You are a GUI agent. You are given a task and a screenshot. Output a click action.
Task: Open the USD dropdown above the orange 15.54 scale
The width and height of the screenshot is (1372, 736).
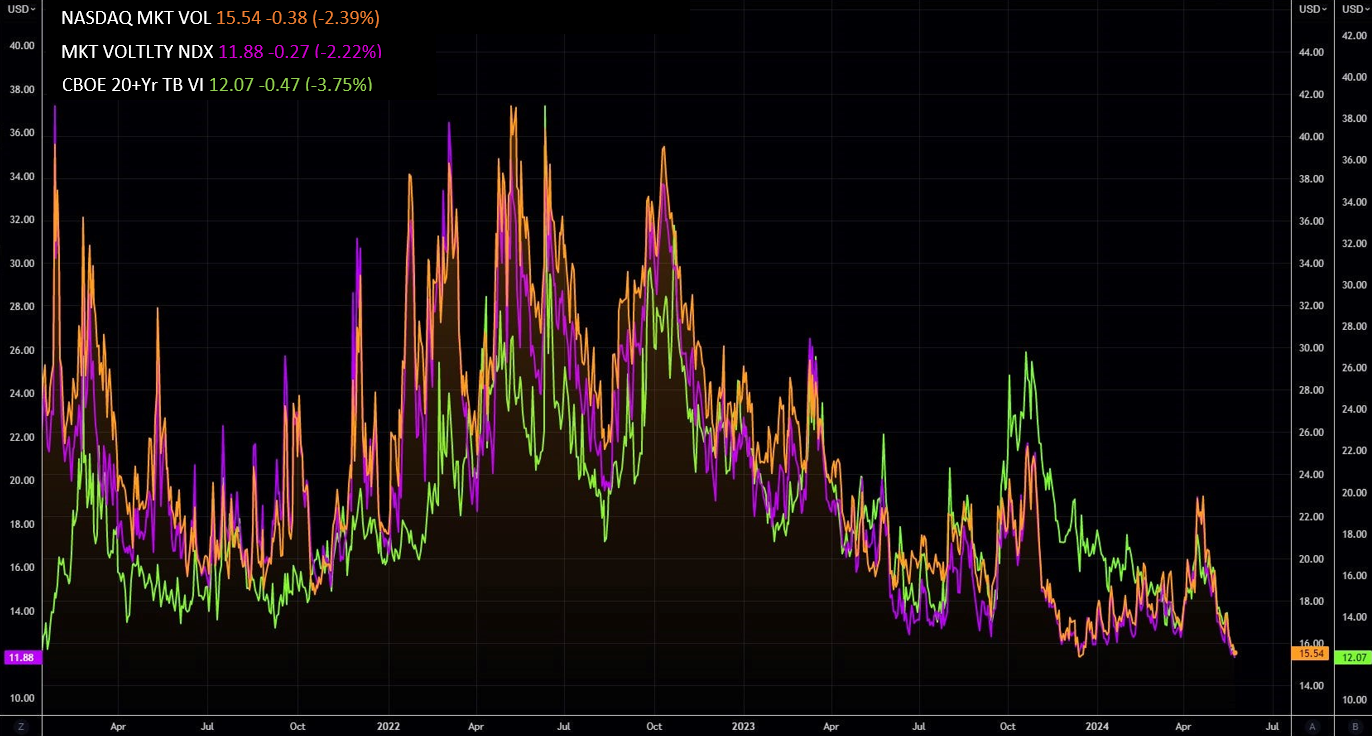coord(1313,8)
